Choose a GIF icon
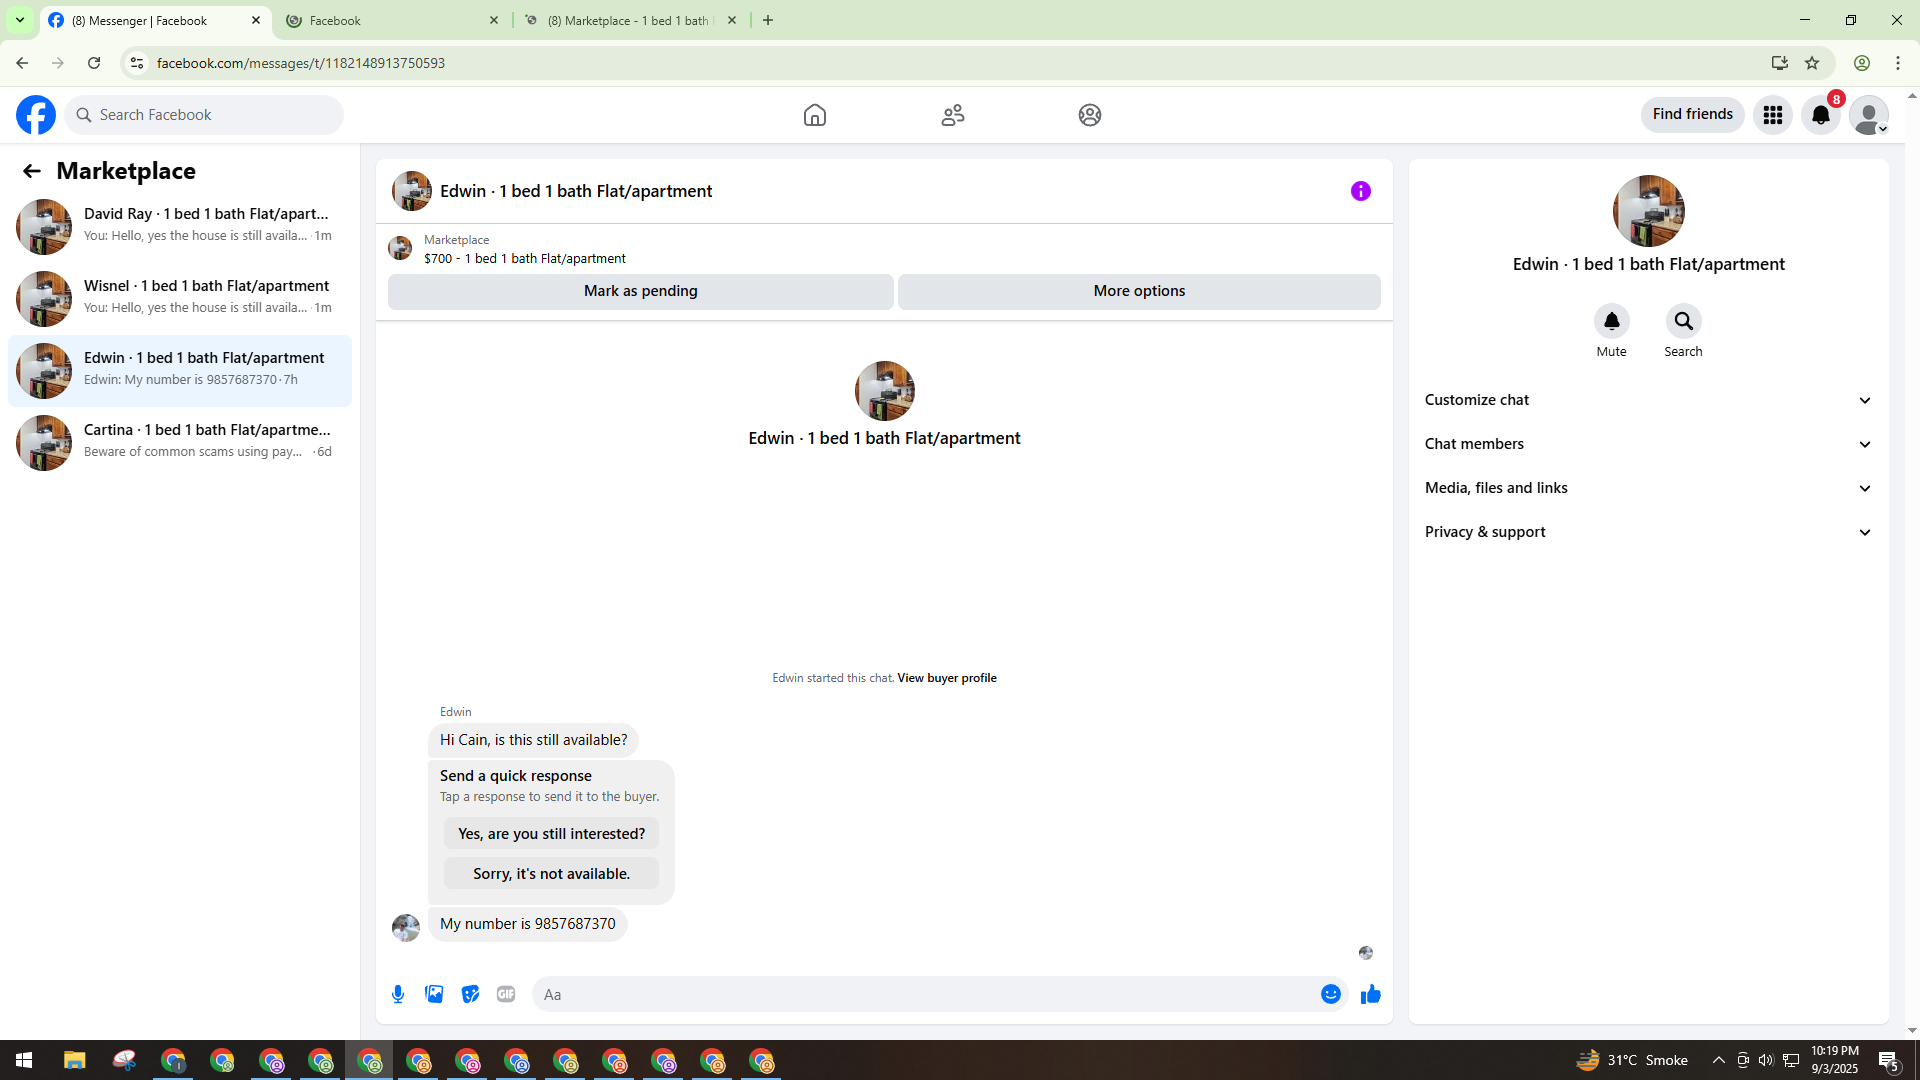Screen dimensions: 1920x1080 click(506, 994)
